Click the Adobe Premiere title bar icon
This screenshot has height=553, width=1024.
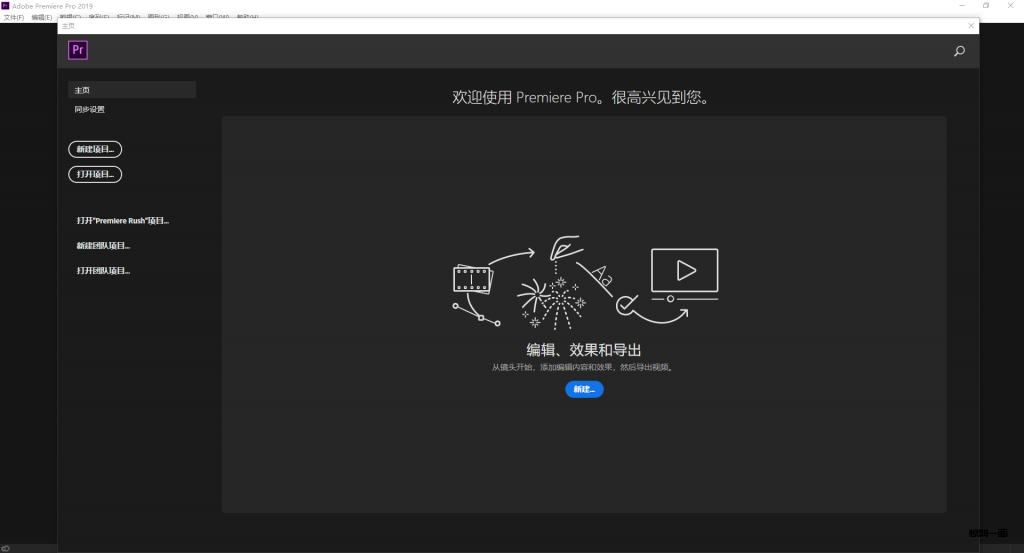pos(6,5)
